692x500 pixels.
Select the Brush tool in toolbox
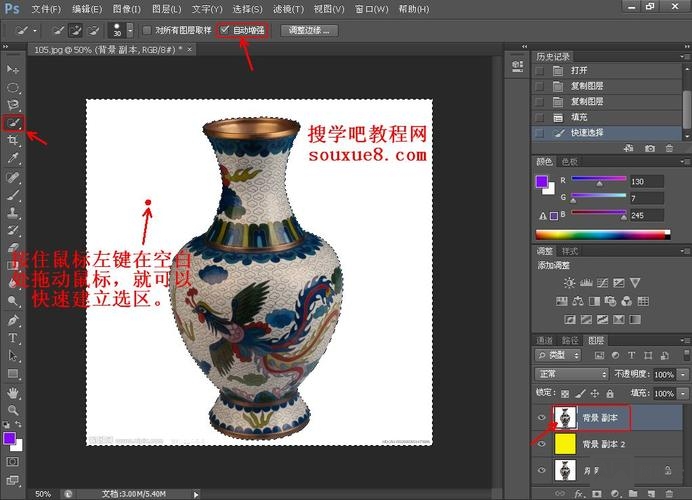coord(13,195)
